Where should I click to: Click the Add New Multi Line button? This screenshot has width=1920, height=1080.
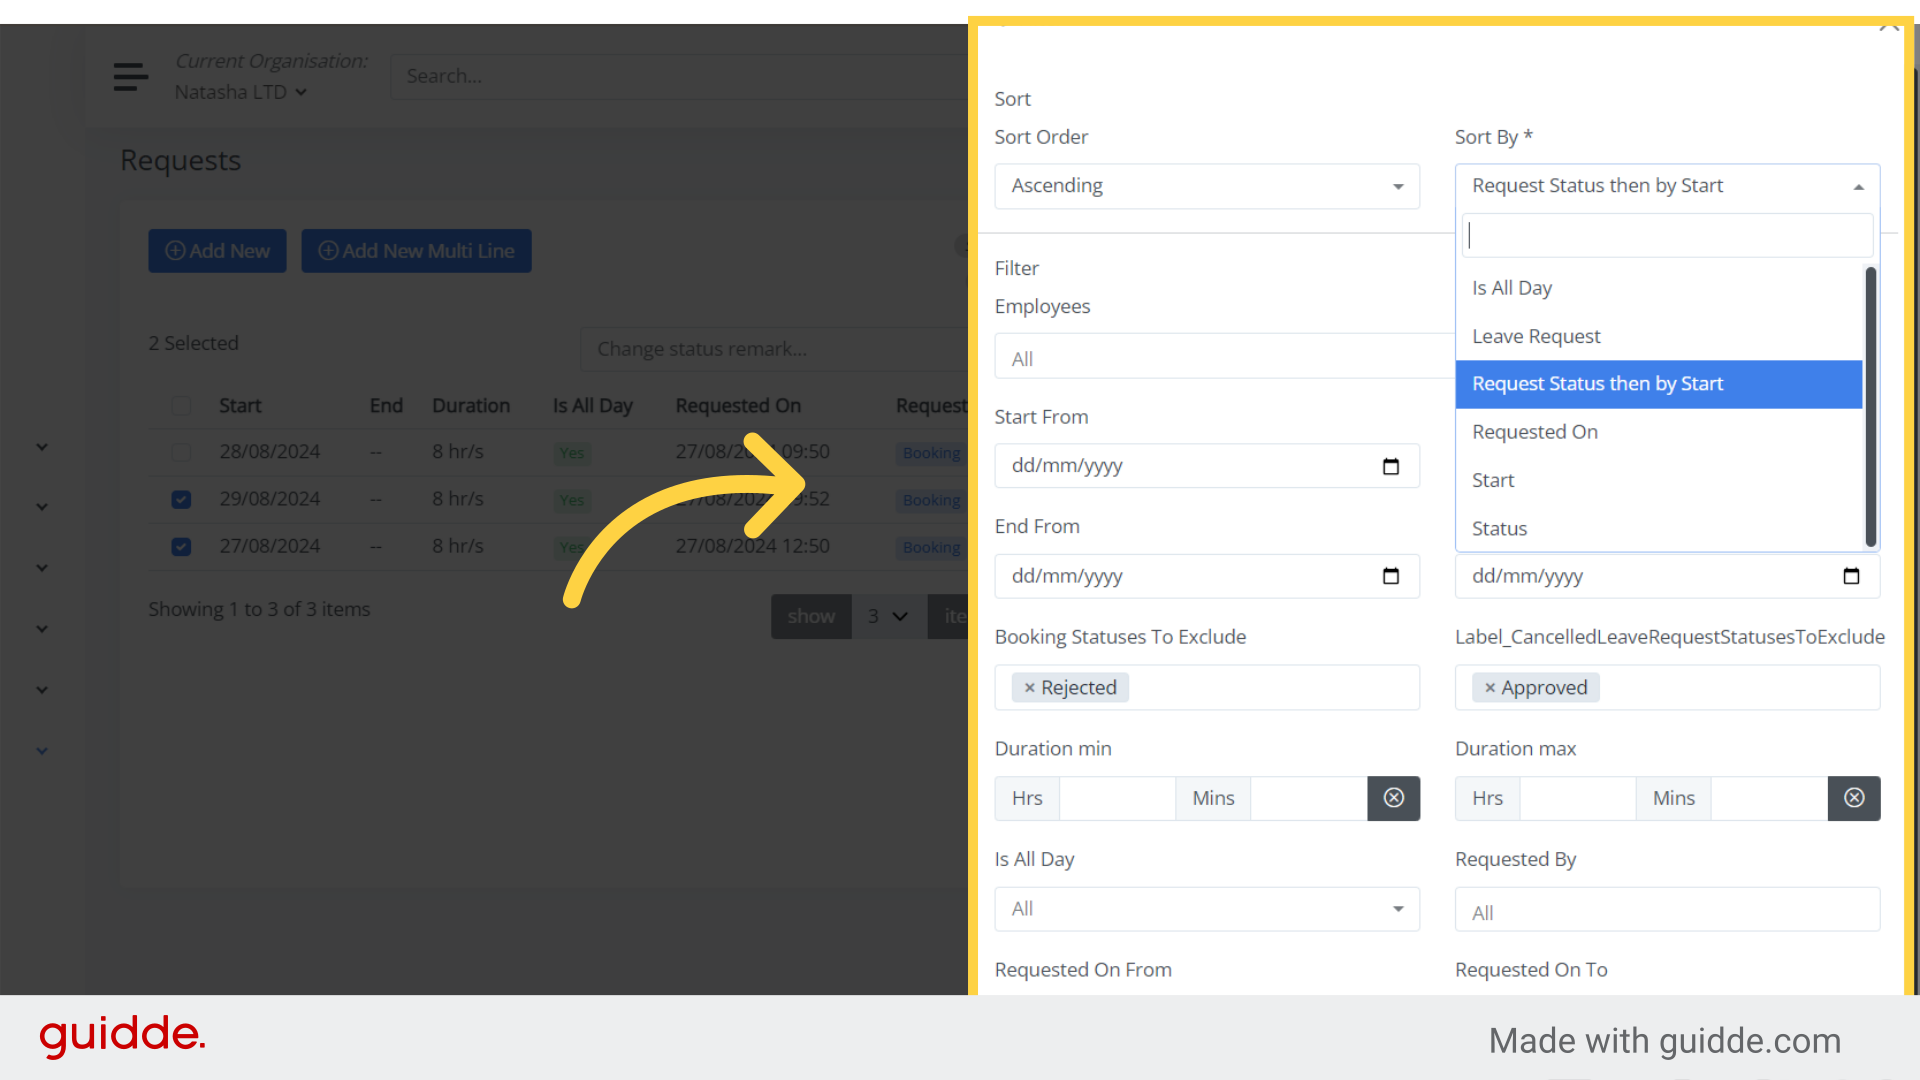(x=416, y=251)
